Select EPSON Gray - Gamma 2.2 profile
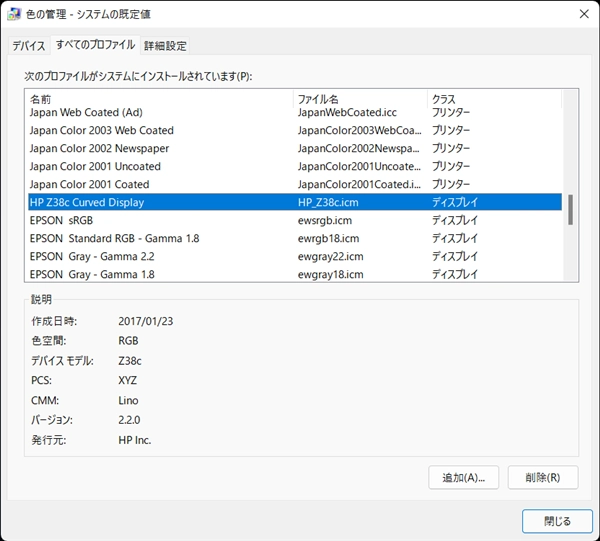 point(91,257)
